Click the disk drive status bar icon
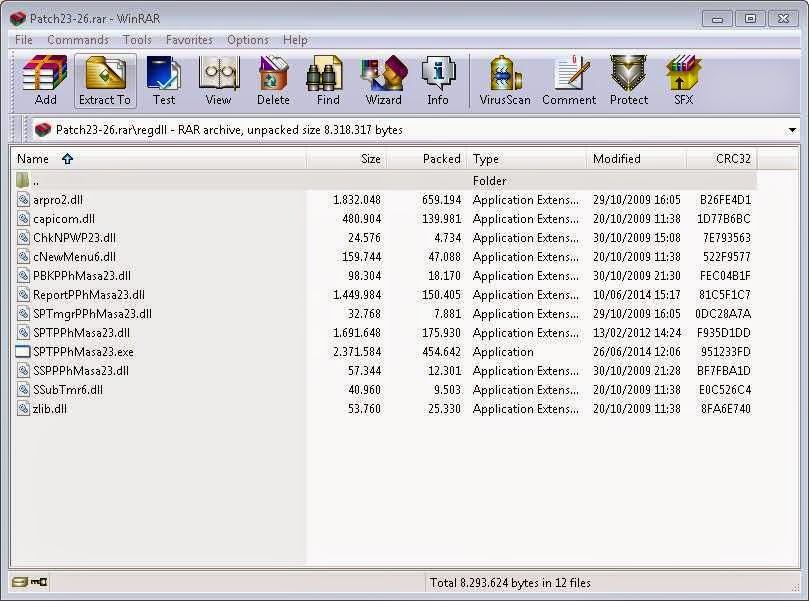 20,582
